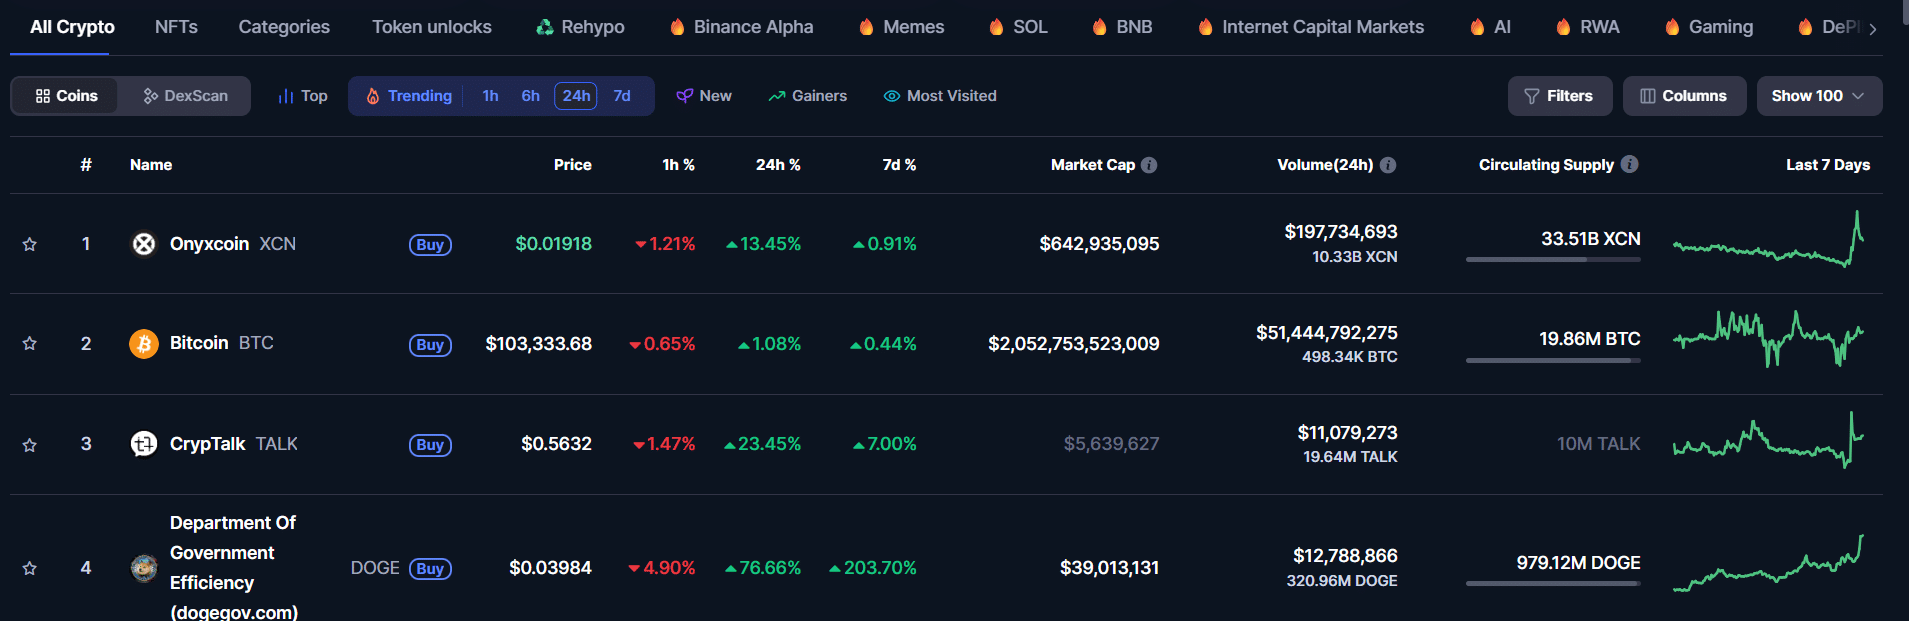The width and height of the screenshot is (1909, 621).
Task: Open Volume(24h) info tooltip icon
Action: pyautogui.click(x=1388, y=165)
